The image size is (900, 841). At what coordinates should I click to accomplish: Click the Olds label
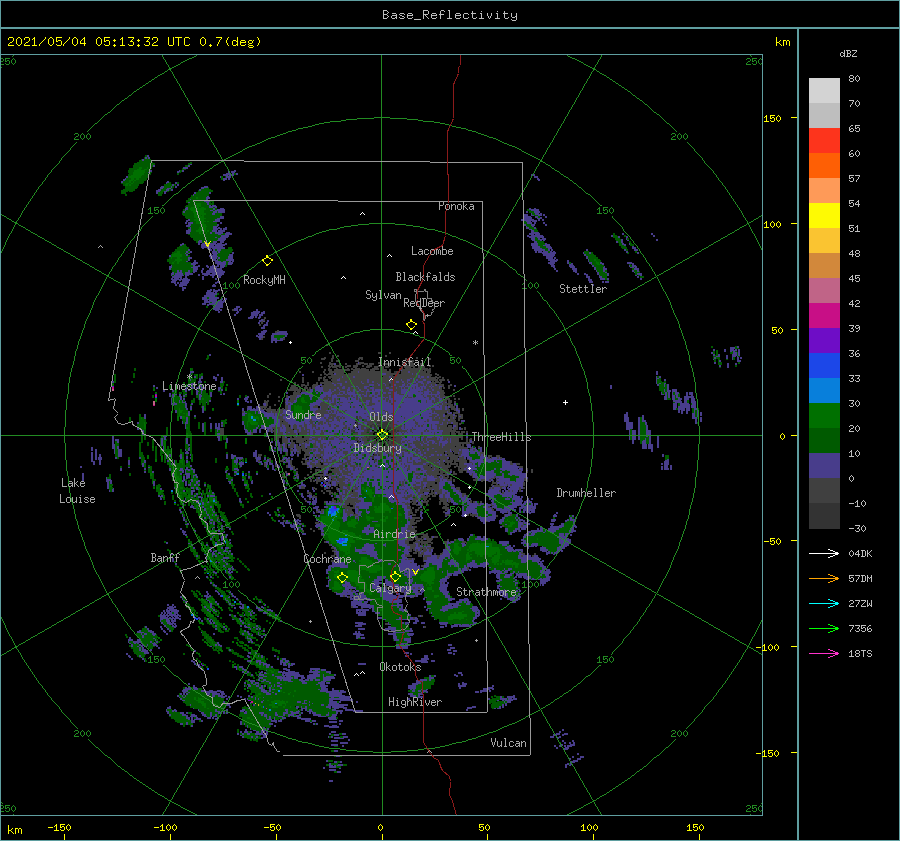[381, 417]
